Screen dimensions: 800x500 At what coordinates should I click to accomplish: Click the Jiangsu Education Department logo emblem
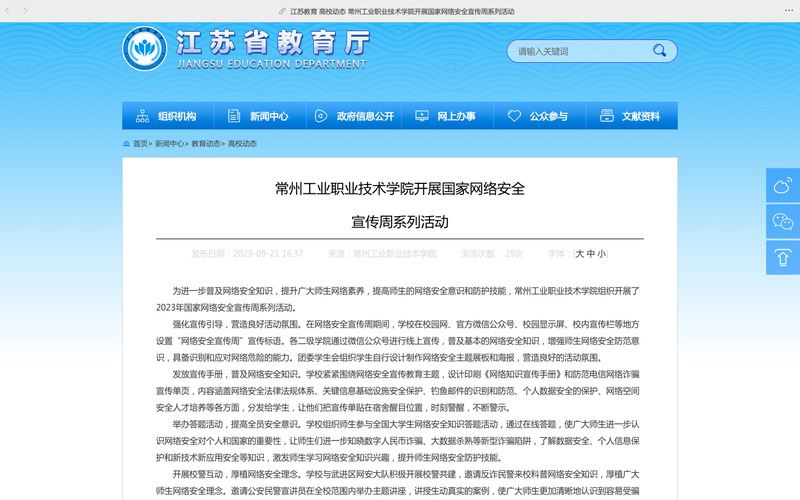(x=145, y=49)
